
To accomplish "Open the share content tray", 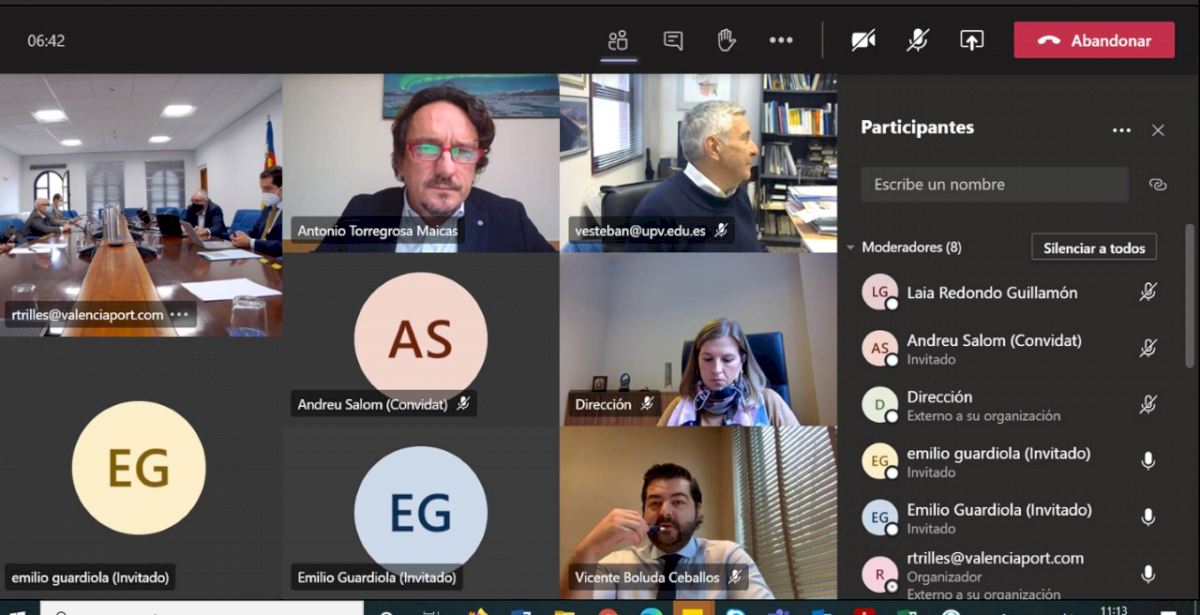I will (971, 40).
